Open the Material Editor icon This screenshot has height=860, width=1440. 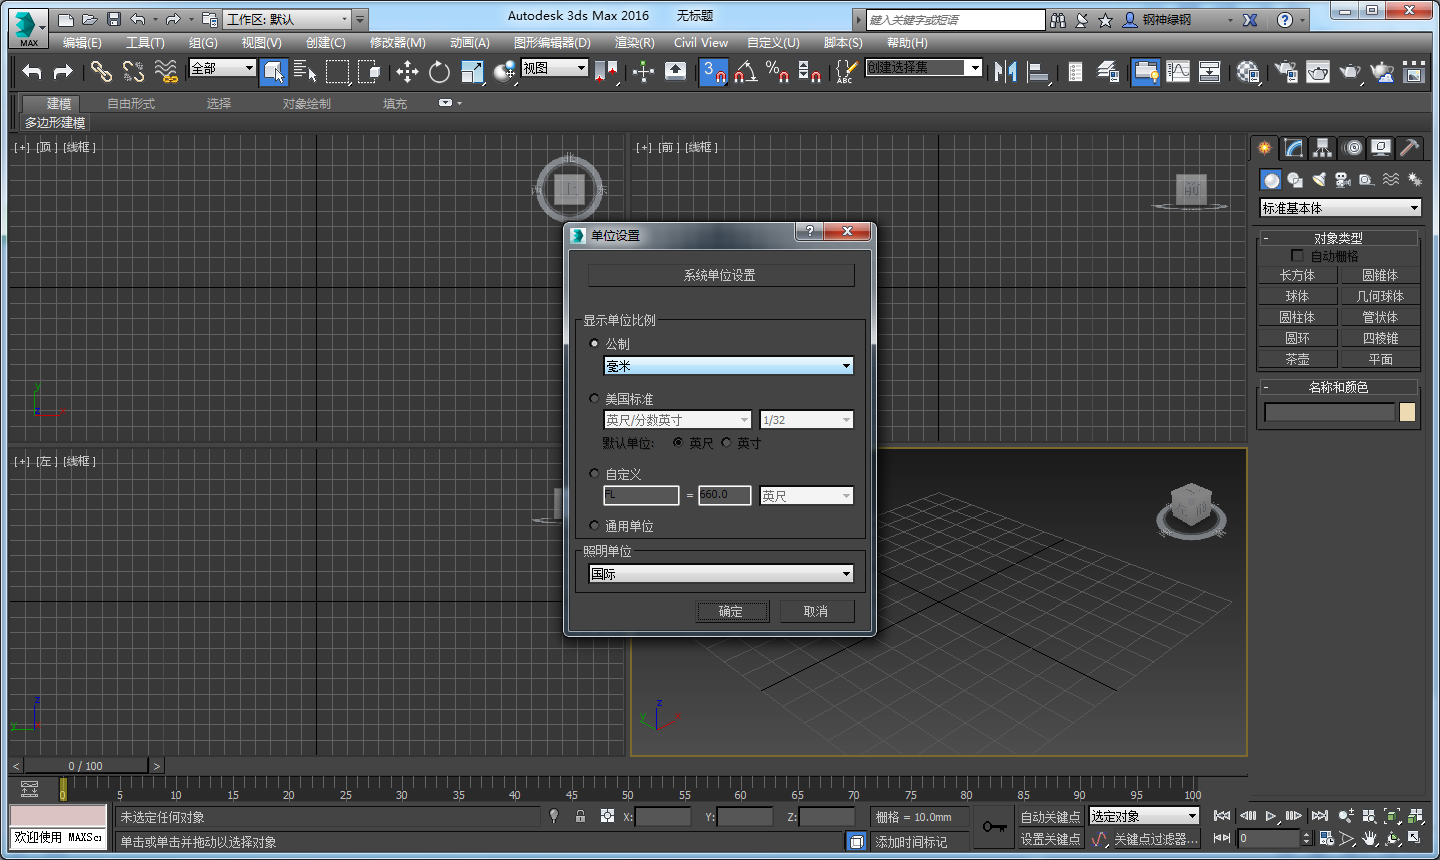tap(1248, 71)
